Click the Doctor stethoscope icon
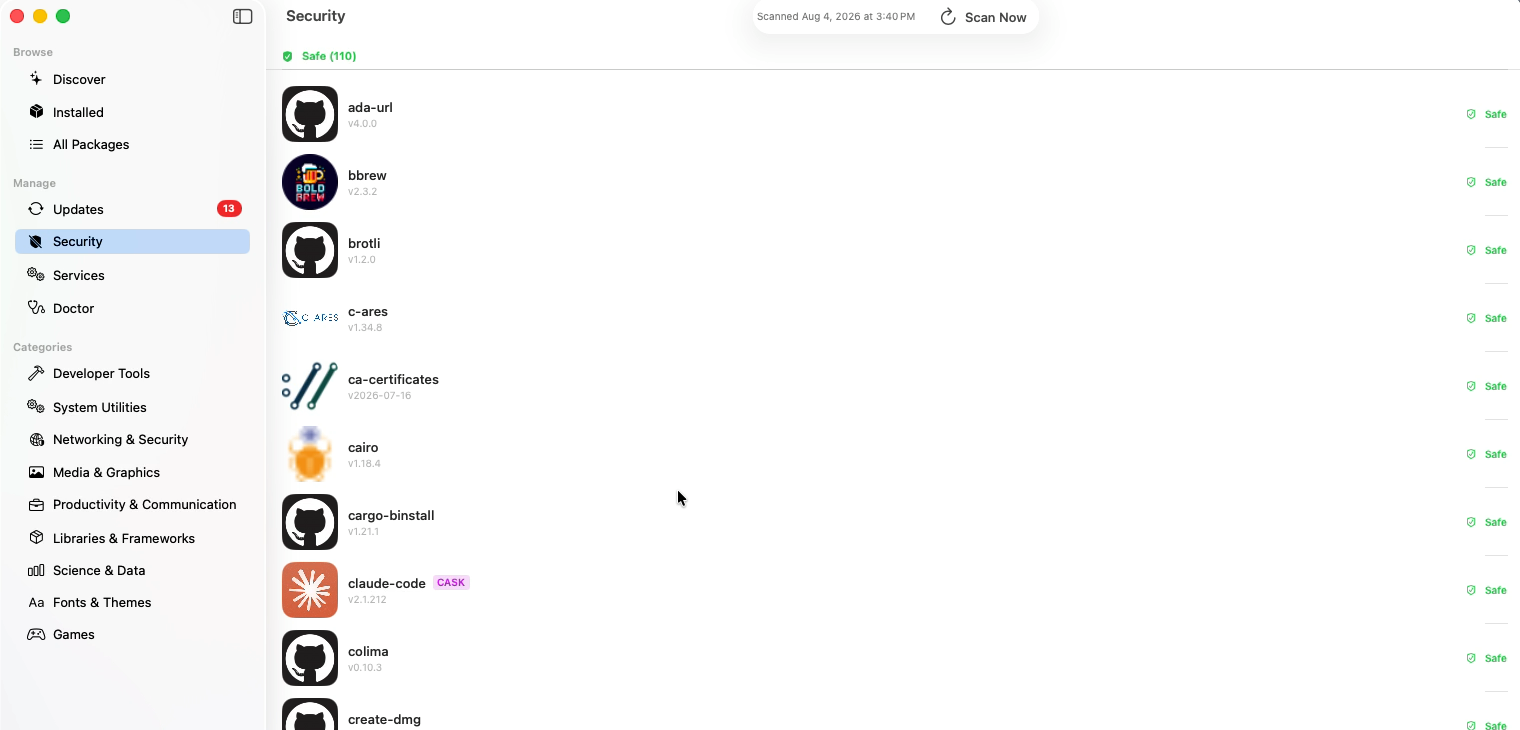This screenshot has width=1520, height=730. click(x=36, y=308)
